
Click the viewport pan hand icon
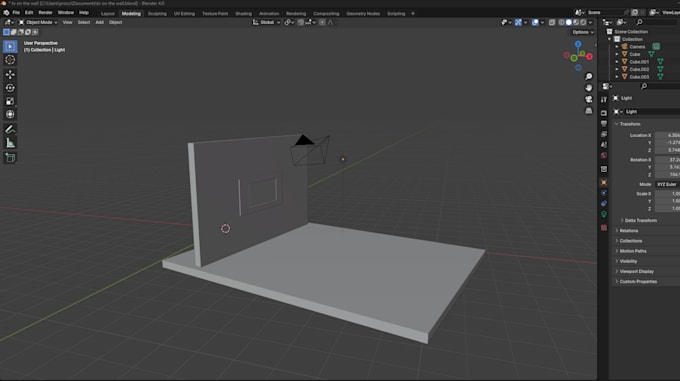[x=588, y=88]
